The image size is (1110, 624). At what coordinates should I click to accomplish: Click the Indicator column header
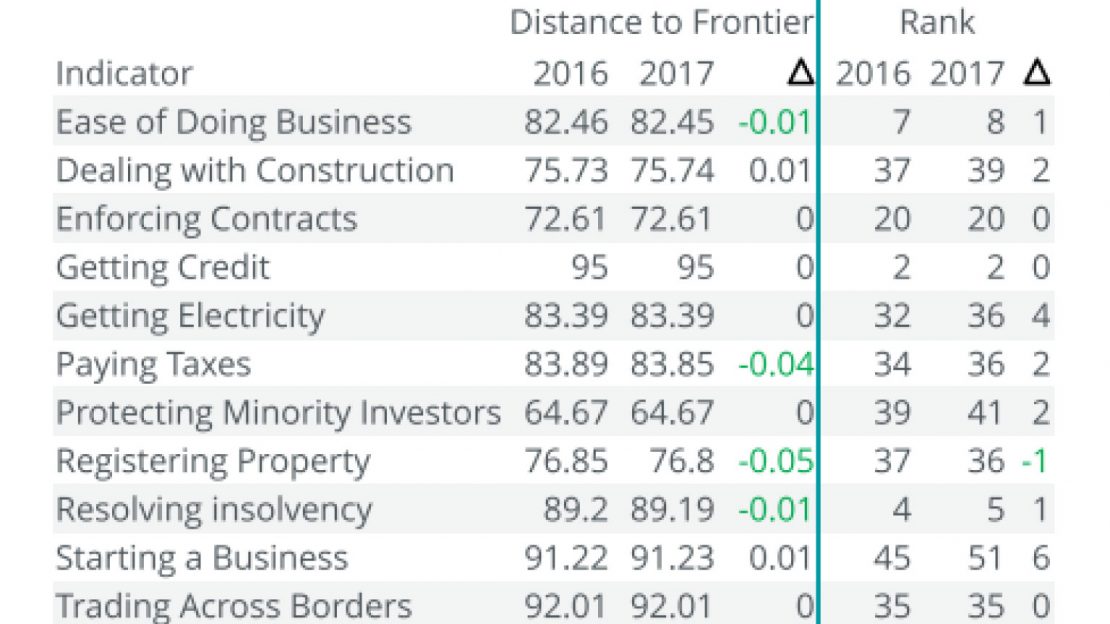coord(124,73)
